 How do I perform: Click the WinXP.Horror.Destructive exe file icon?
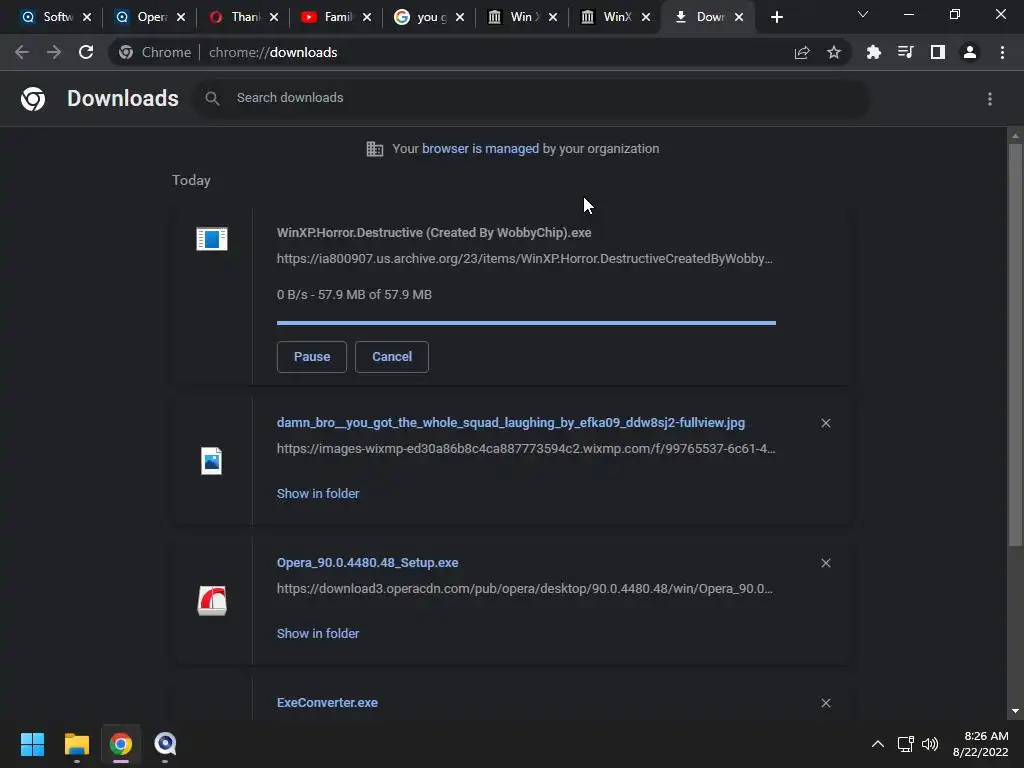coord(212,239)
